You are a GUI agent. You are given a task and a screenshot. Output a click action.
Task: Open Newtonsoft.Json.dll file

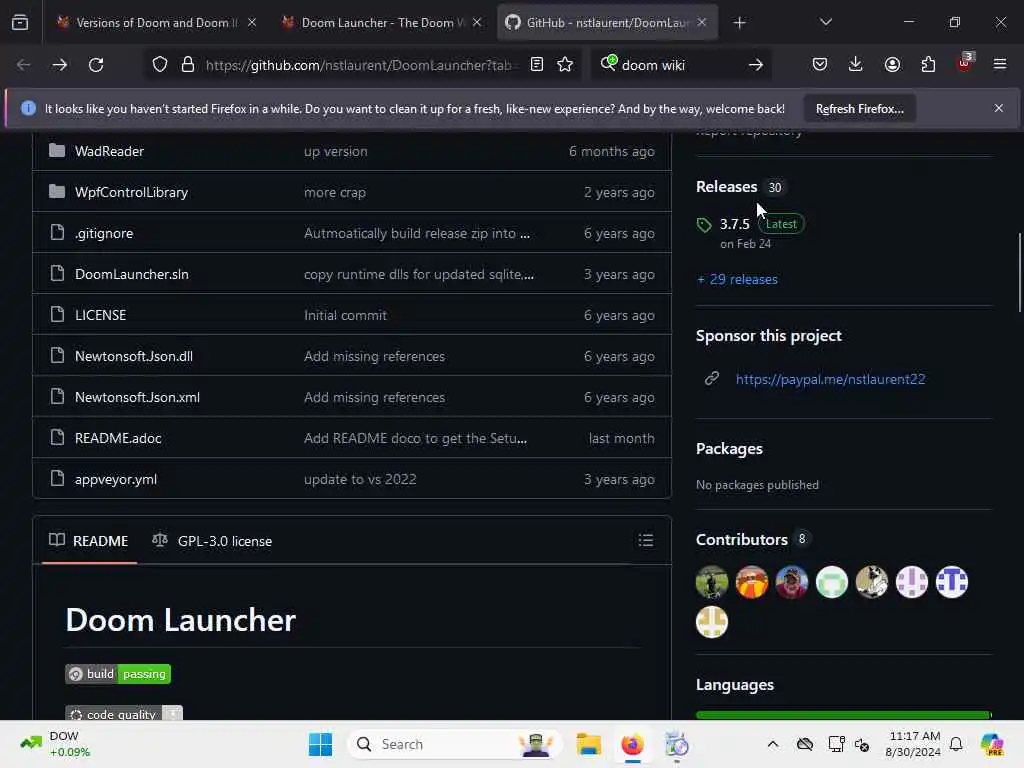(134, 357)
